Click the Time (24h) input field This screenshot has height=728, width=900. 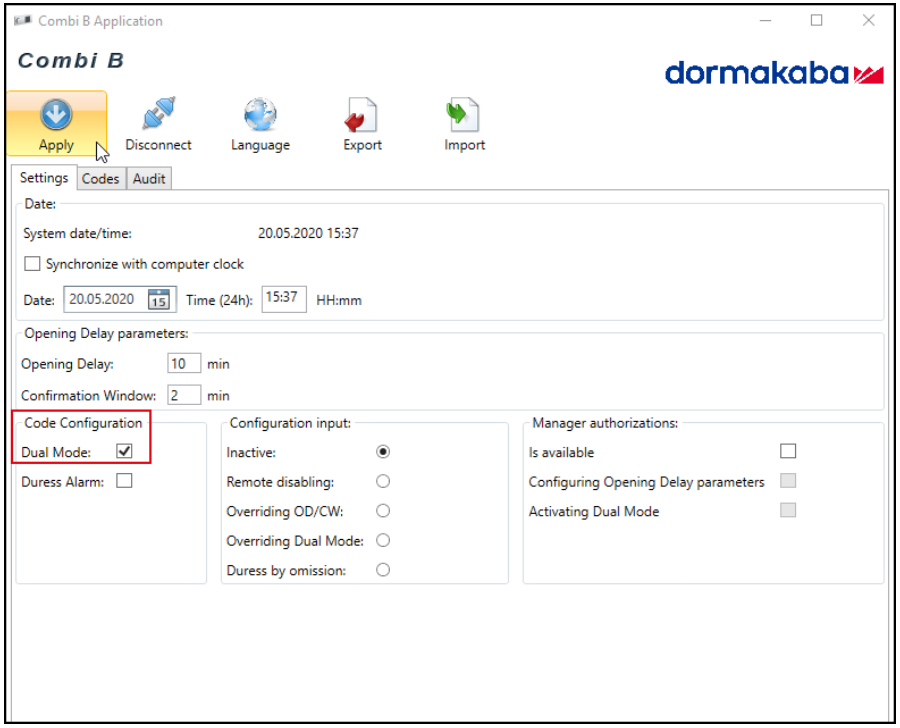pos(284,299)
